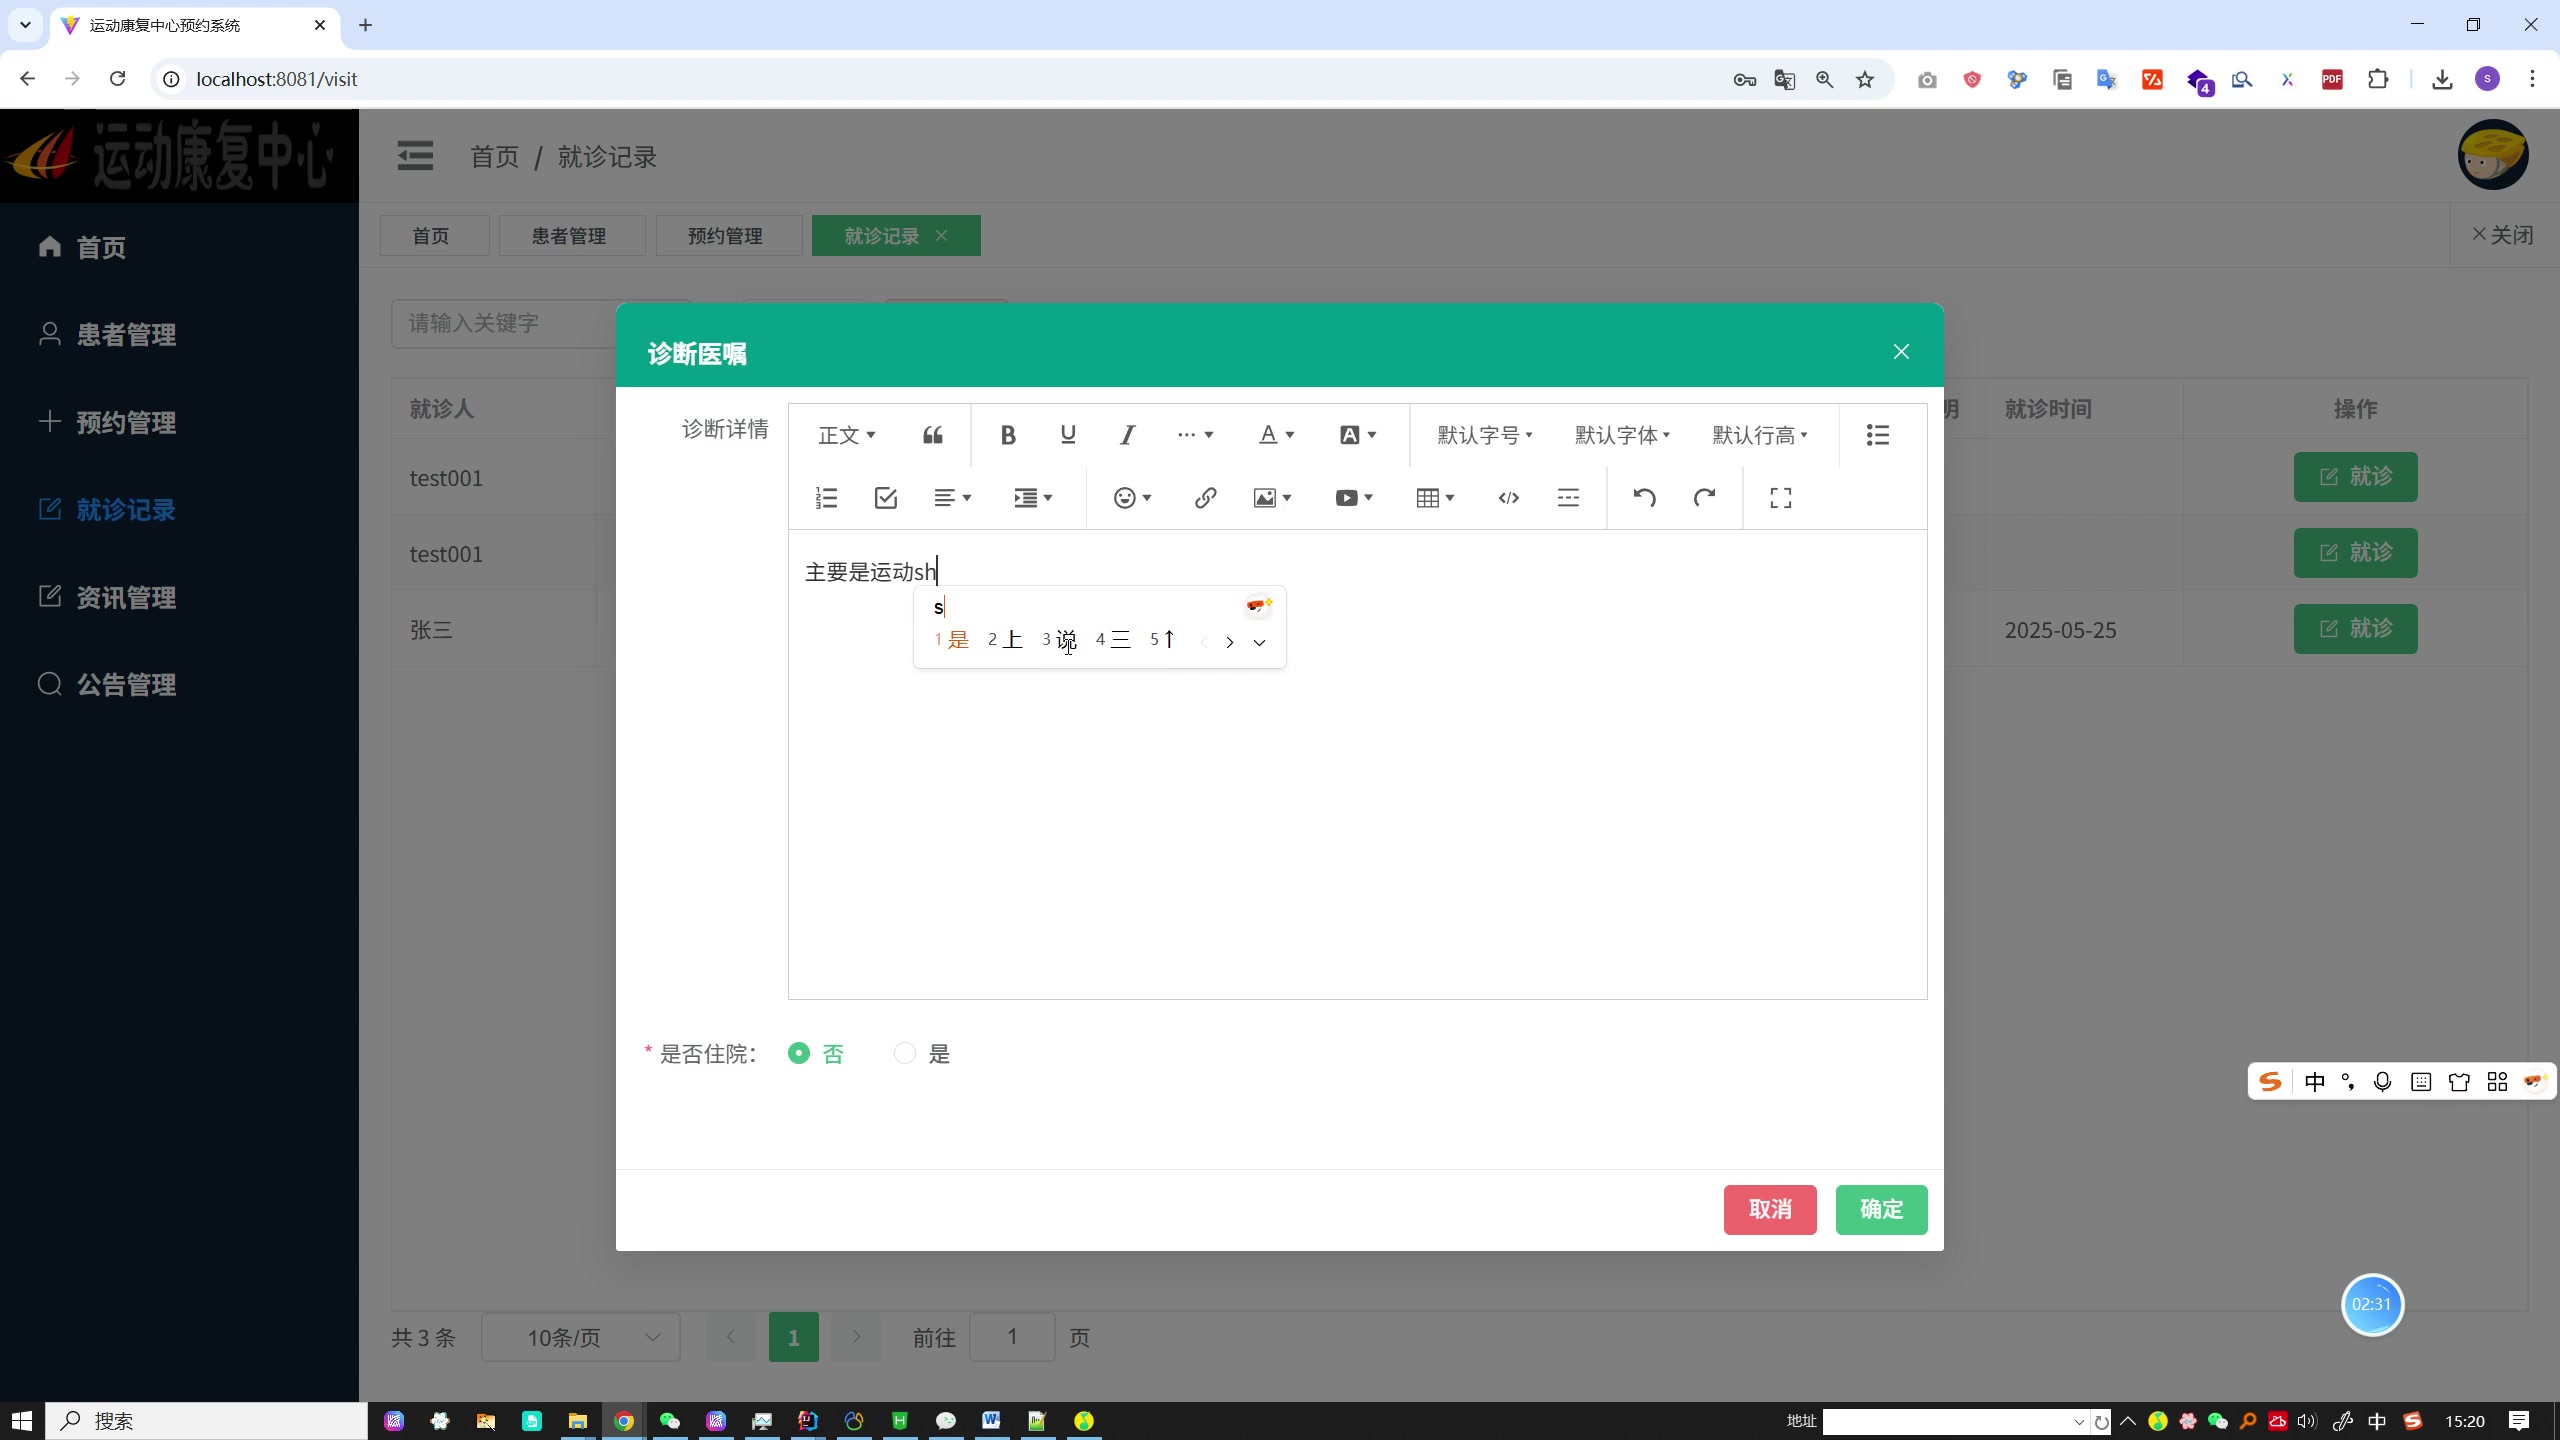The height and width of the screenshot is (1440, 2560).
Task: Insert a todo checkbox list
Action: (x=886, y=498)
